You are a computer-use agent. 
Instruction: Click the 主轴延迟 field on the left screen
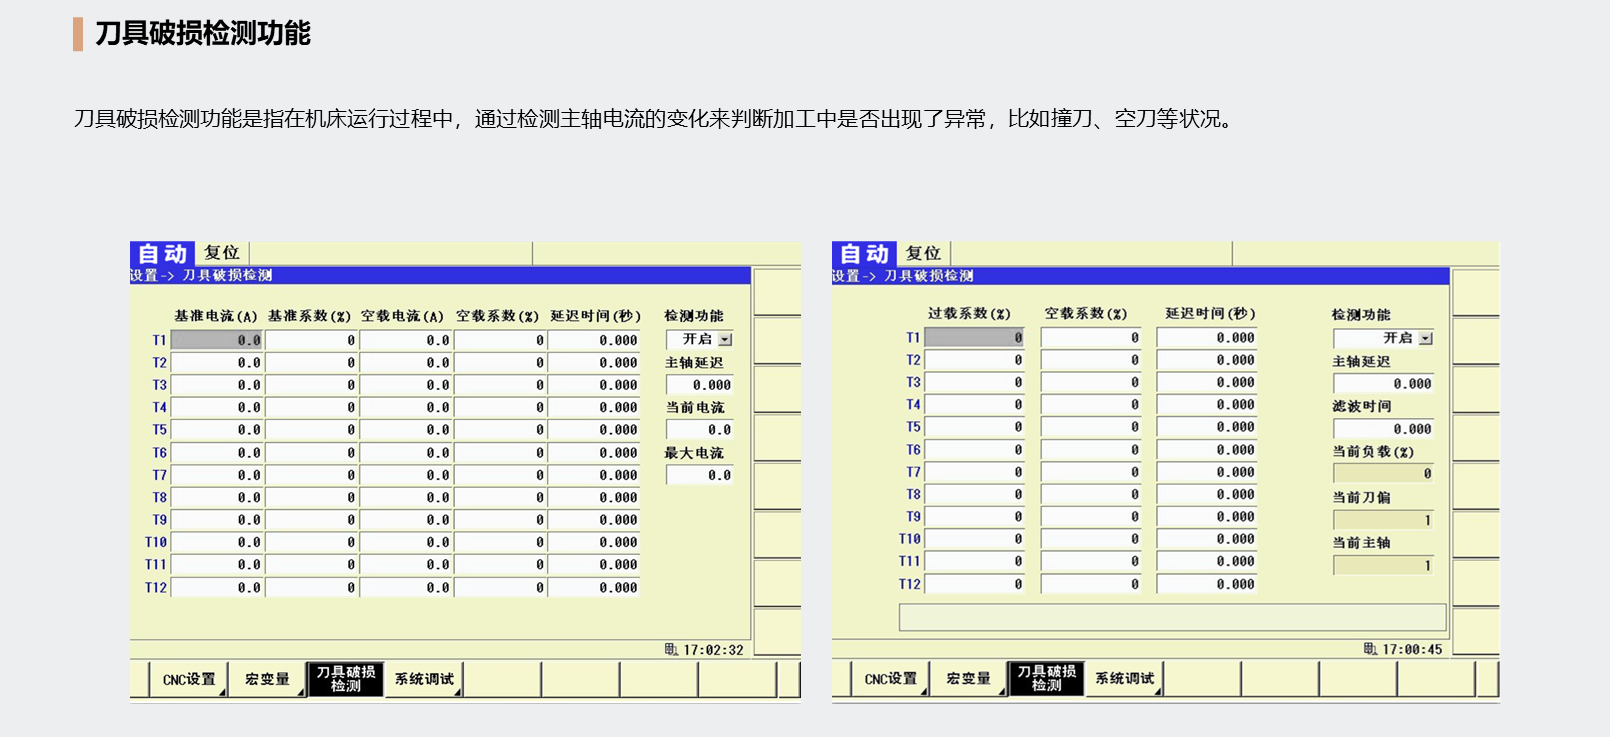point(700,385)
